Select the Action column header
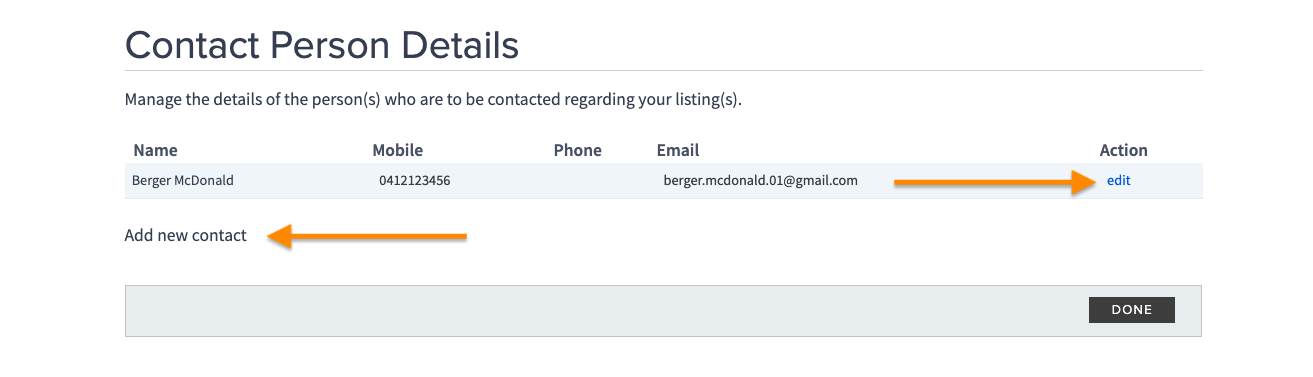The image size is (1313, 377). (x=1123, y=150)
